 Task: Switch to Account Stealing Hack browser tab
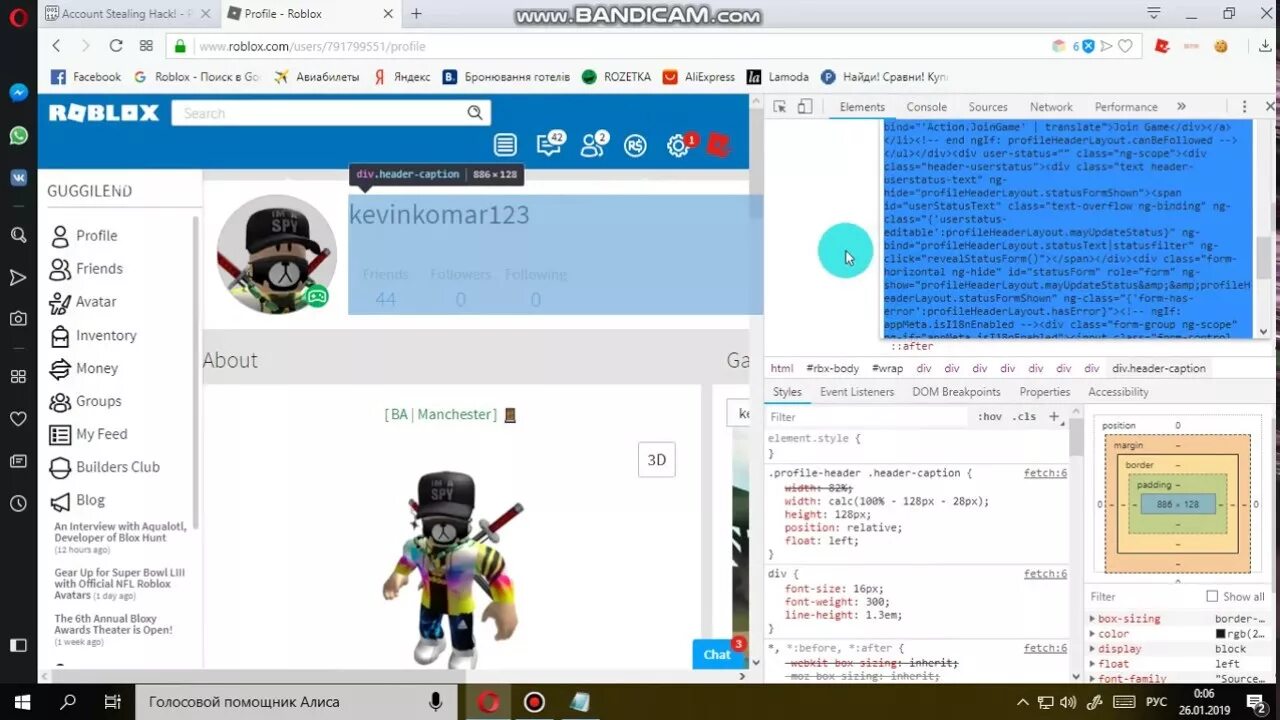(x=128, y=14)
